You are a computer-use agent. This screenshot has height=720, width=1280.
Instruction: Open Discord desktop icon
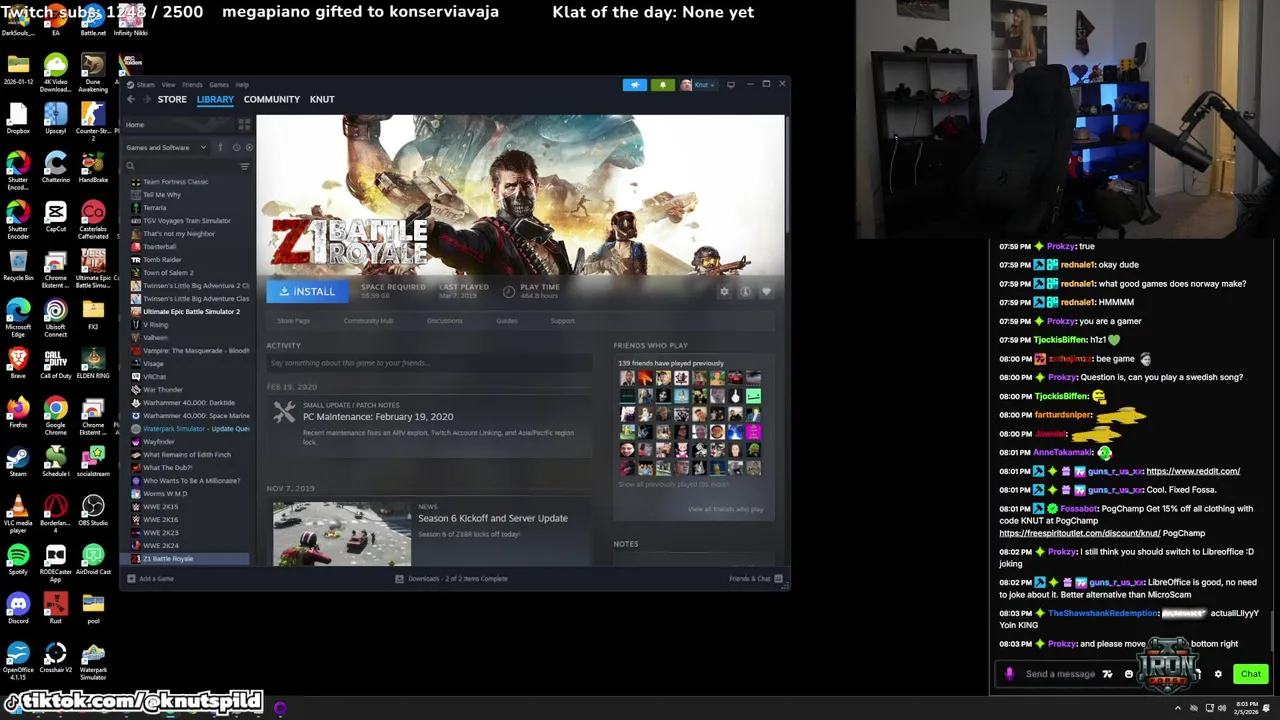tap(18, 608)
